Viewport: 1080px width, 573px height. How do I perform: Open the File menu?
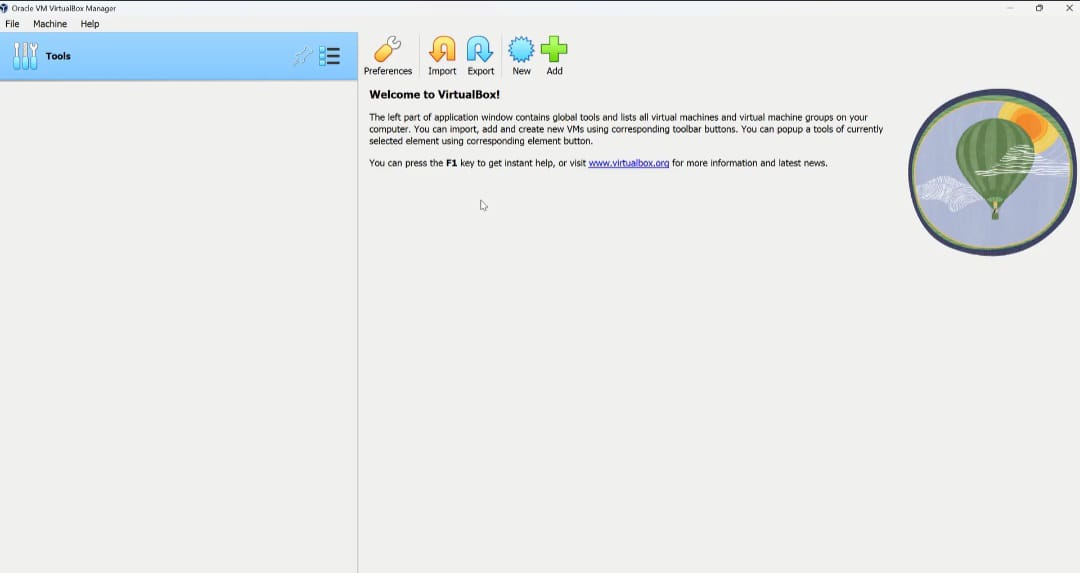[12, 23]
